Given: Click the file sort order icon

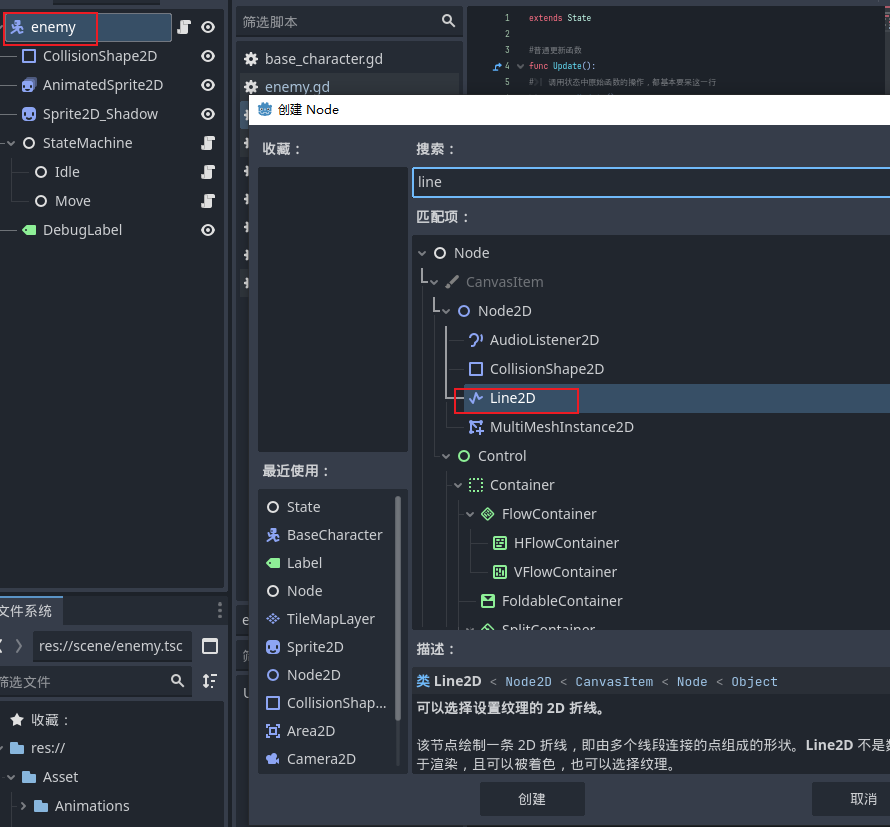Looking at the screenshot, I should coord(209,681).
